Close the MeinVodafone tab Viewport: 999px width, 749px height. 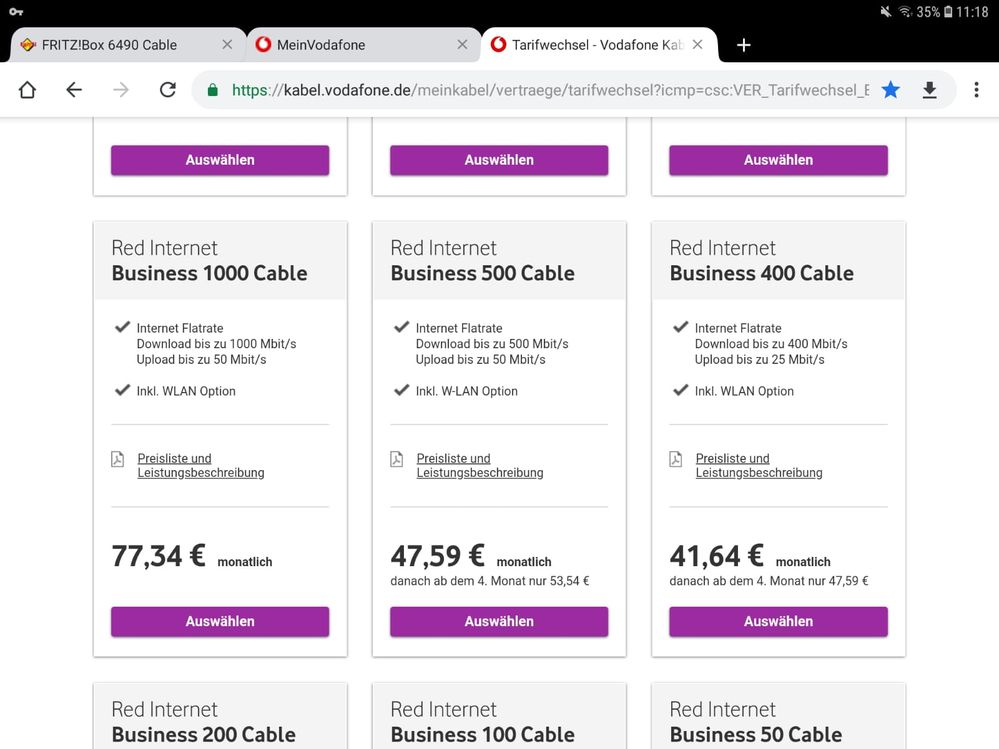pyautogui.click(x=462, y=45)
